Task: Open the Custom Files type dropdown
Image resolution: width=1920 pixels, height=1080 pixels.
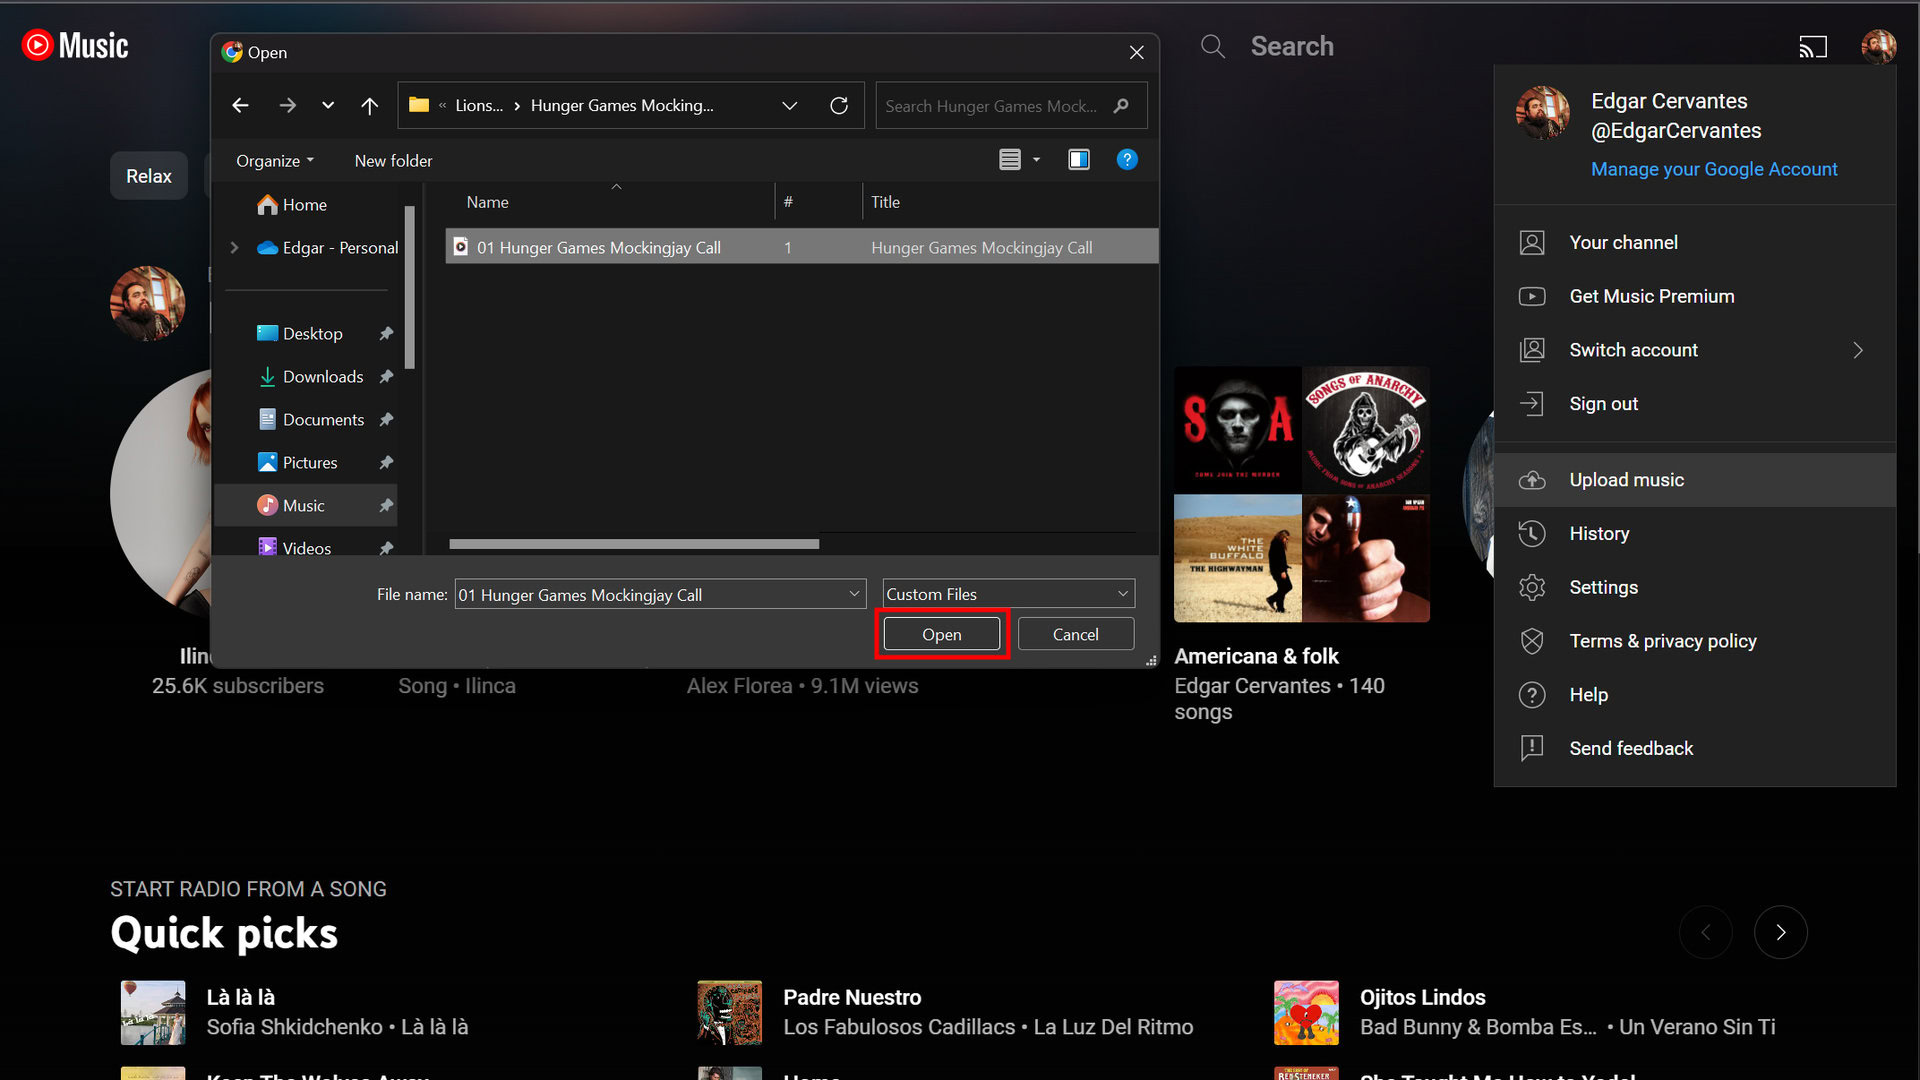Action: [1008, 594]
